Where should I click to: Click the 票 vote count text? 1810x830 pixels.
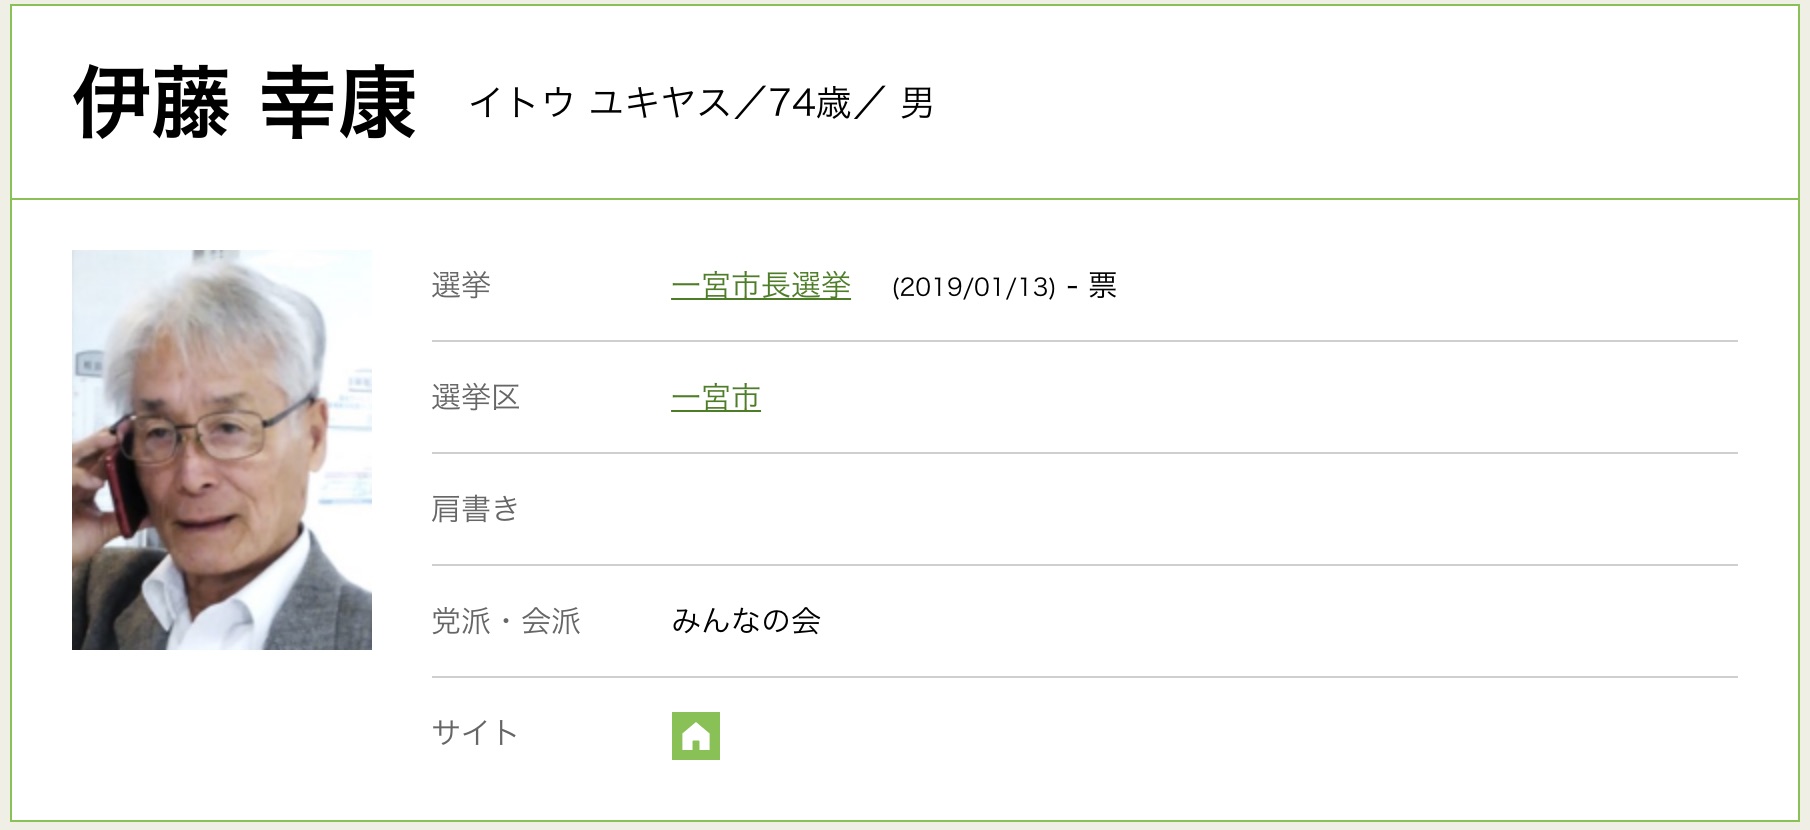[1102, 287]
